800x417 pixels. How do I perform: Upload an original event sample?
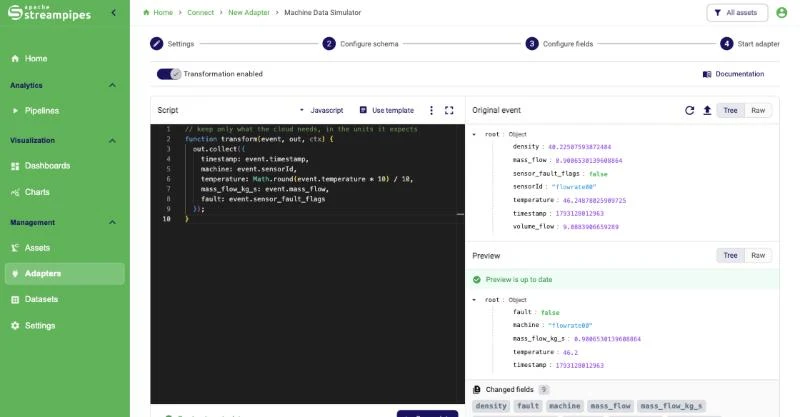[x=707, y=110]
